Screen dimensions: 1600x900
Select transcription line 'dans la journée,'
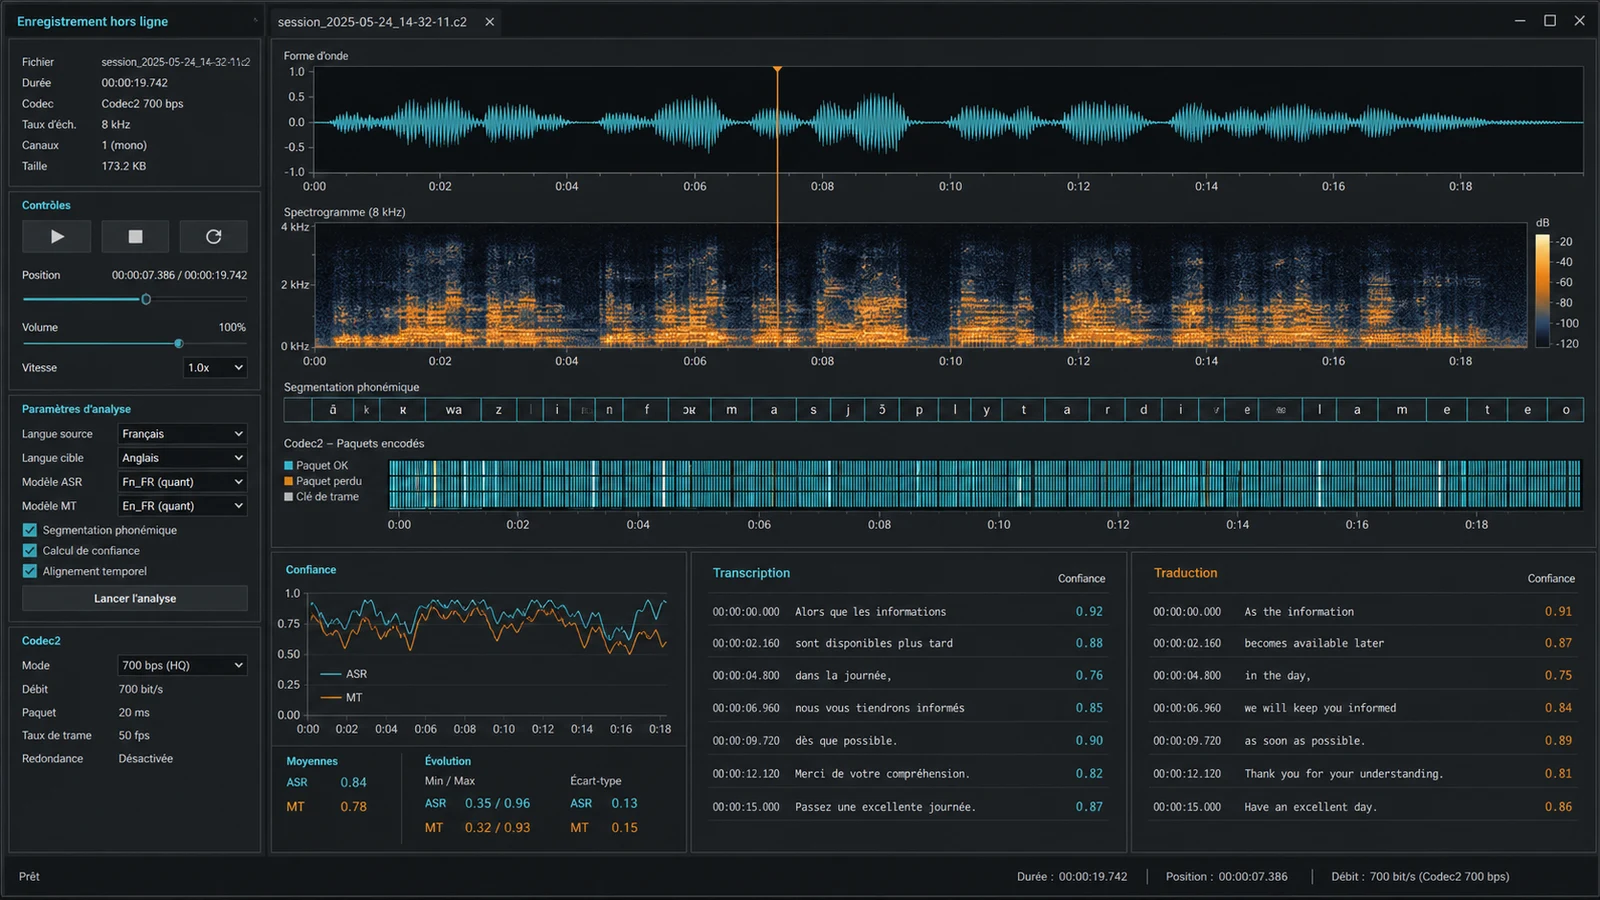tap(908, 676)
